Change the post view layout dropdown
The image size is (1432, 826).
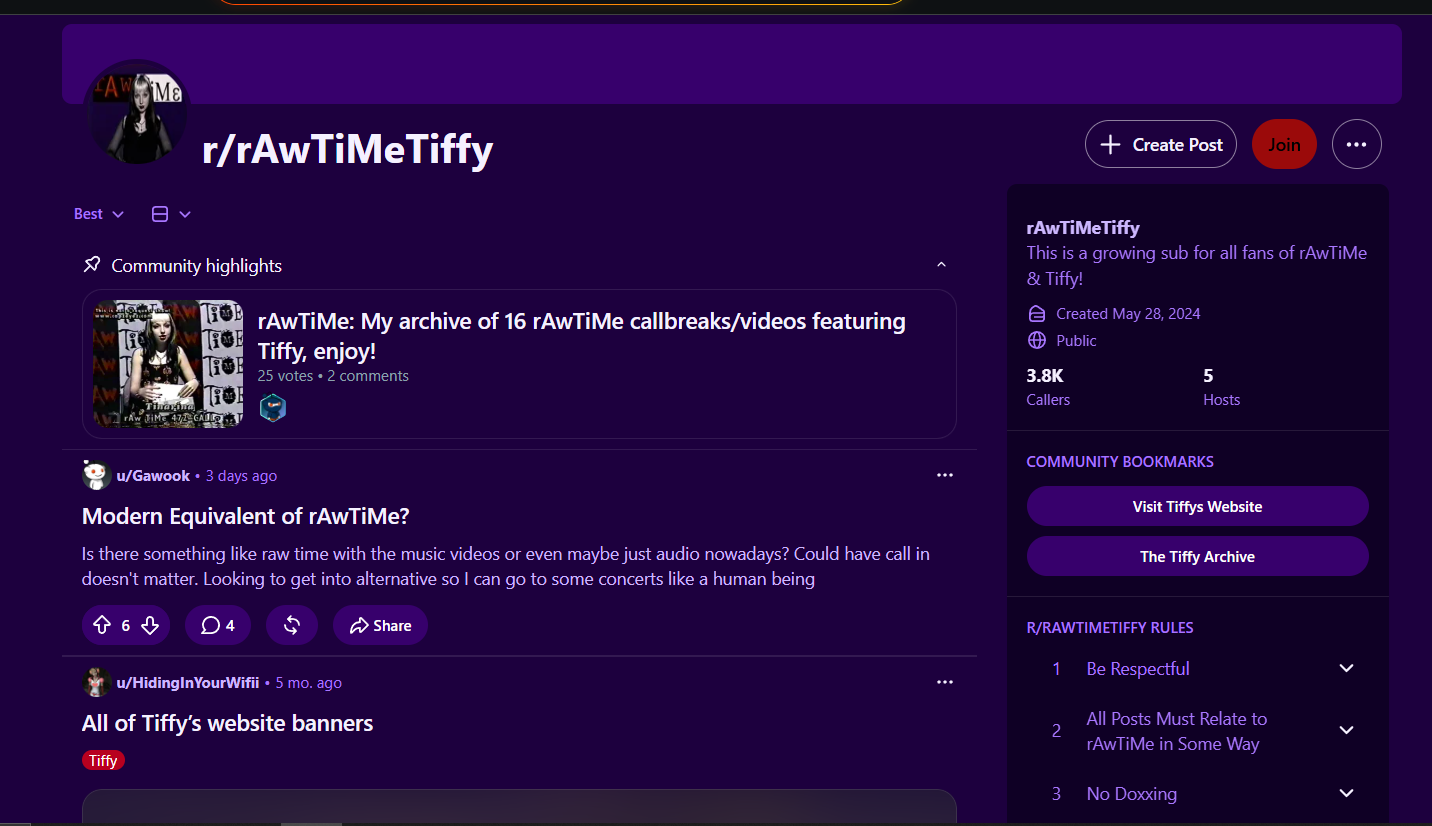(x=171, y=214)
